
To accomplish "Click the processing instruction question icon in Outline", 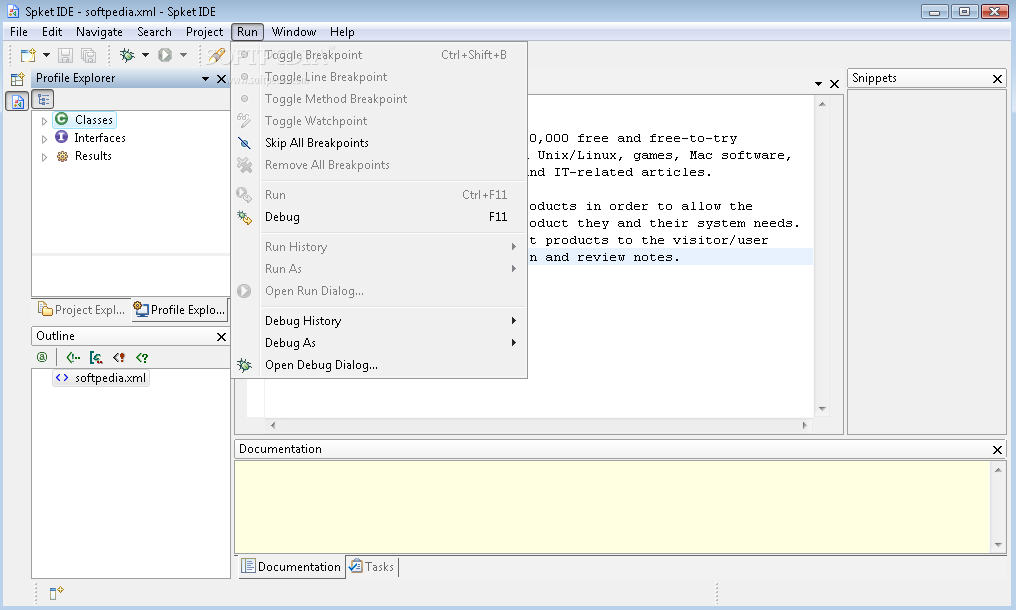I will [142, 357].
